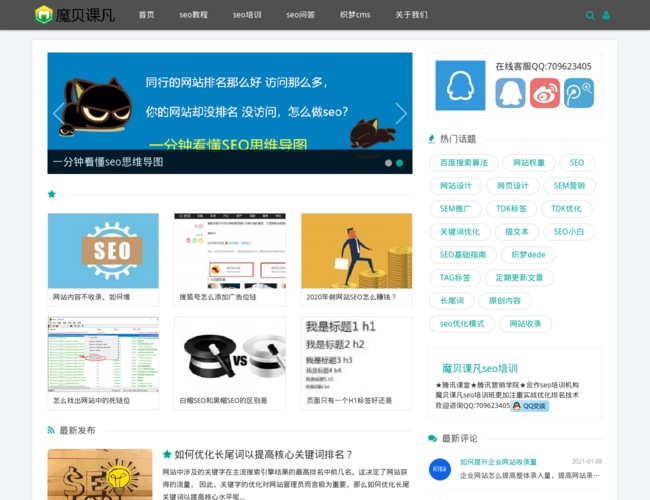Click the large blue QQ avatar

click(460, 85)
